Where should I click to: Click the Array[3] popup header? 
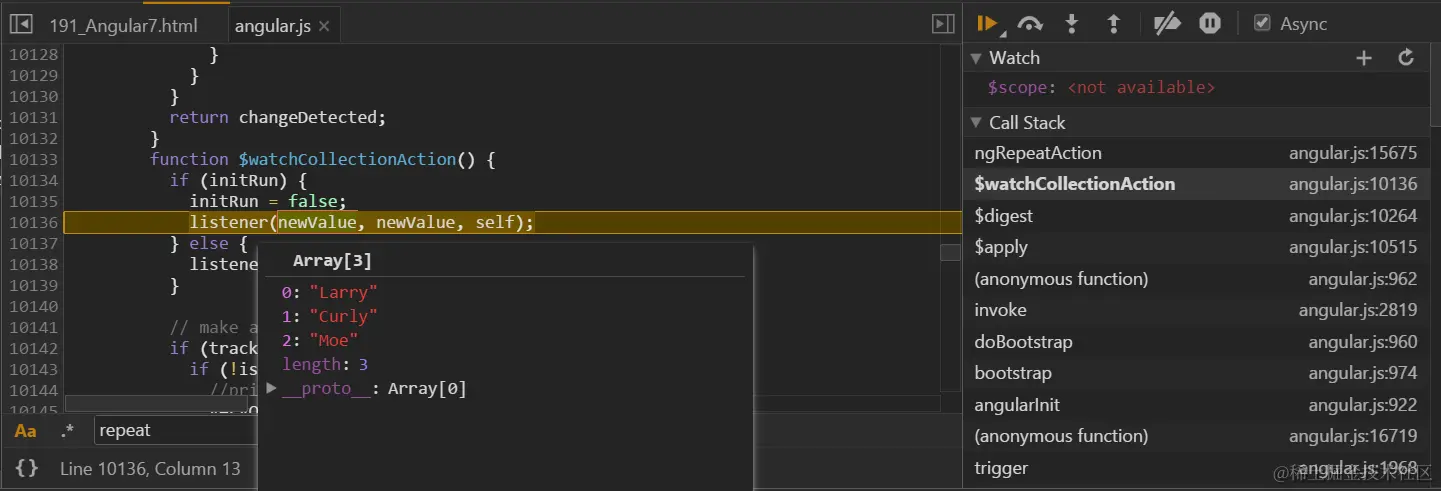pos(332,261)
